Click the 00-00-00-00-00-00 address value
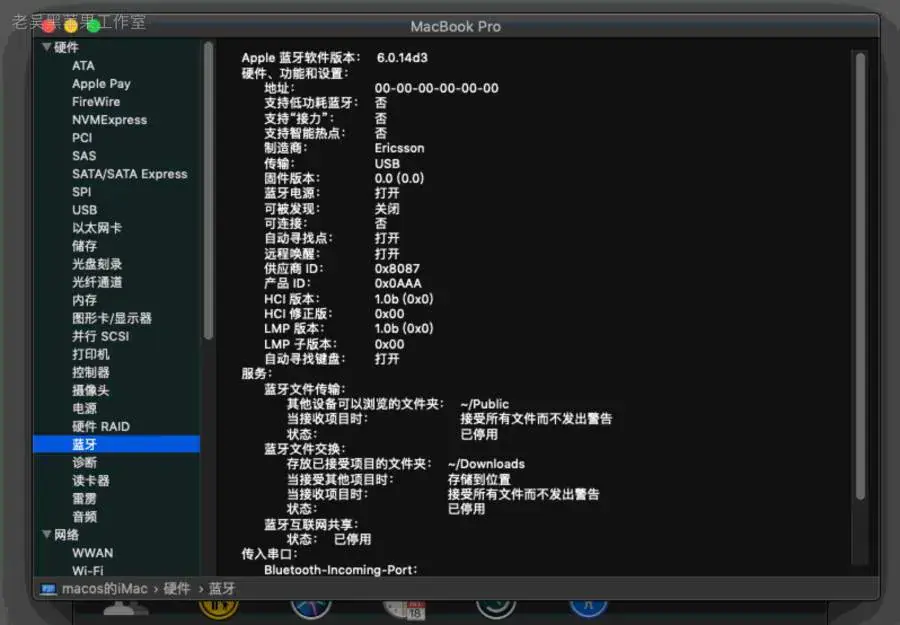 [436, 88]
